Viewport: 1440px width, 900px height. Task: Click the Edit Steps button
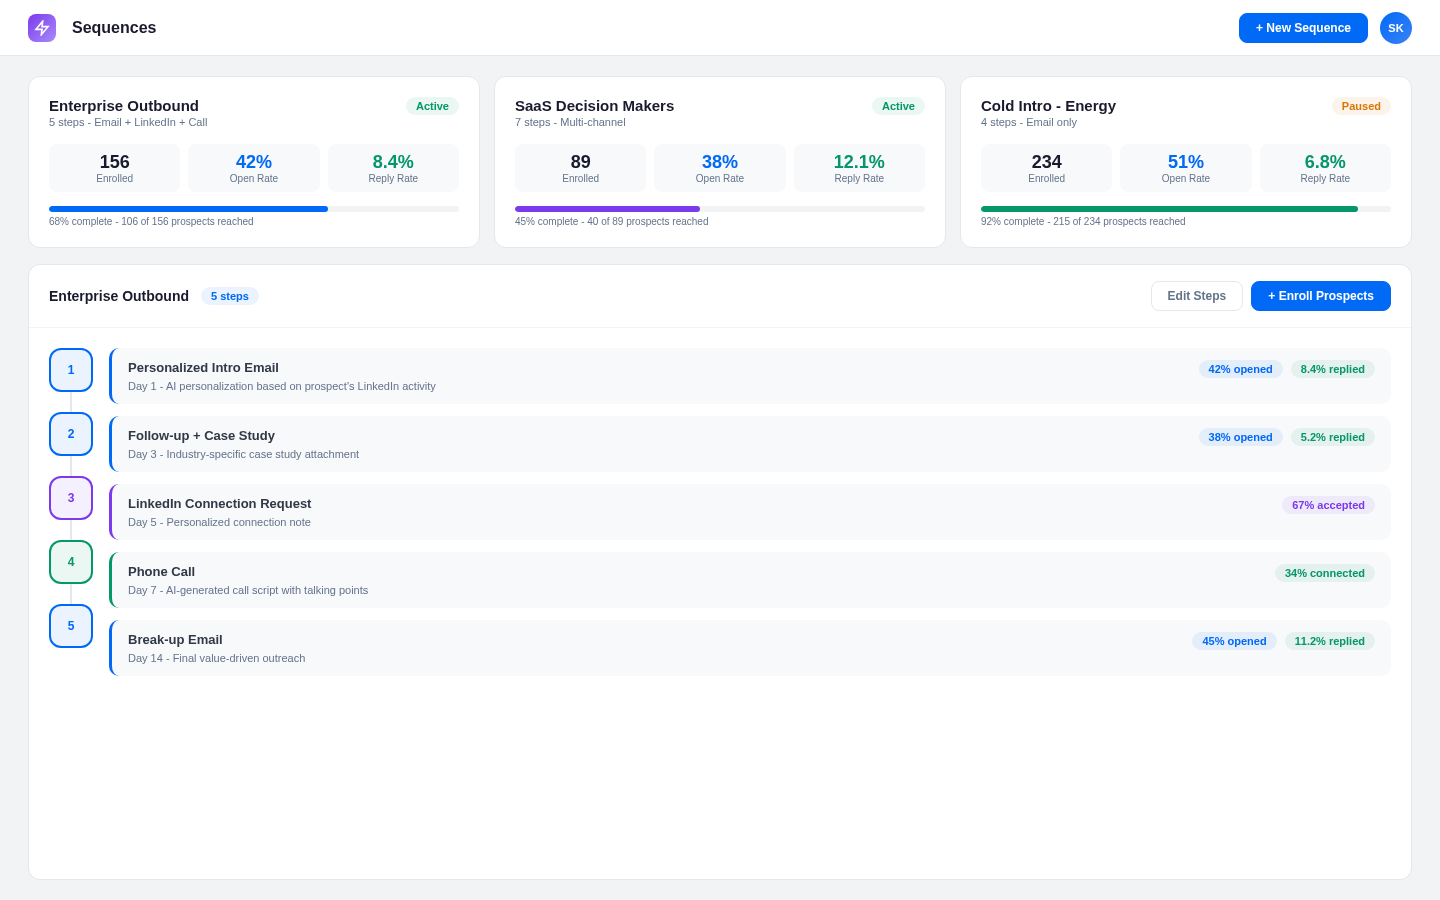[1196, 296]
